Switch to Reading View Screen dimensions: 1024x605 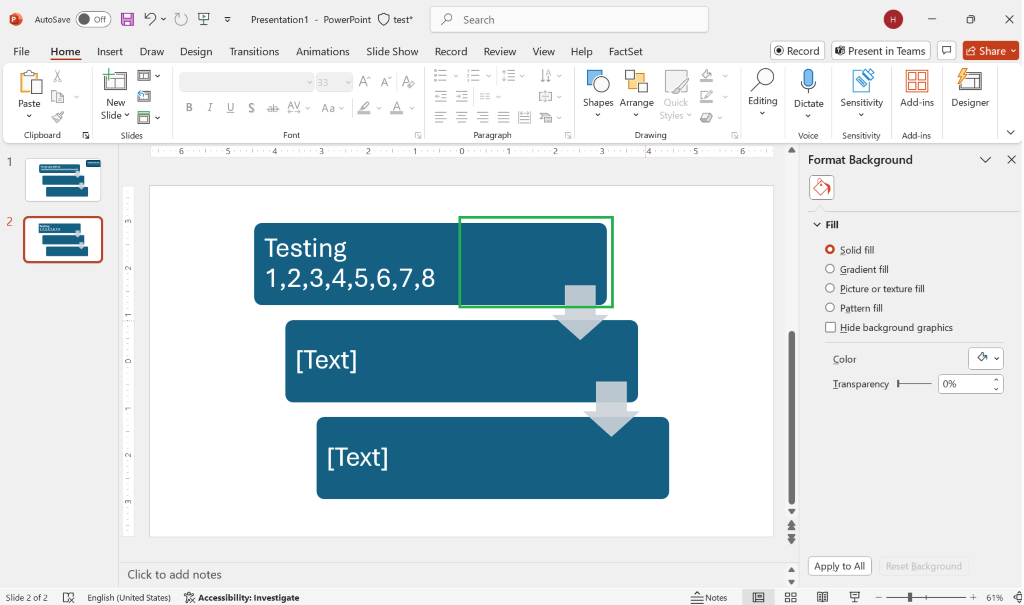coord(822,597)
